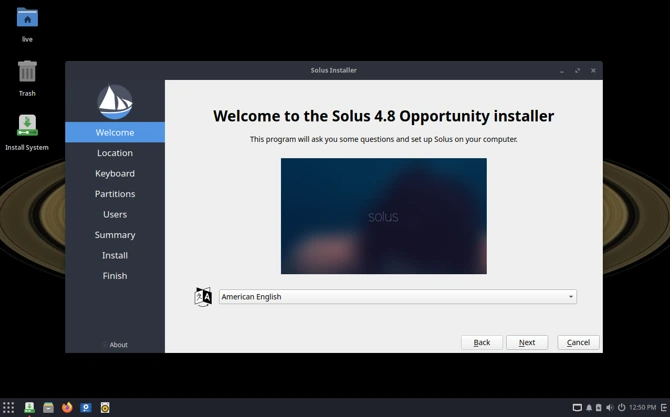Click the language translation icon

(x=203, y=297)
